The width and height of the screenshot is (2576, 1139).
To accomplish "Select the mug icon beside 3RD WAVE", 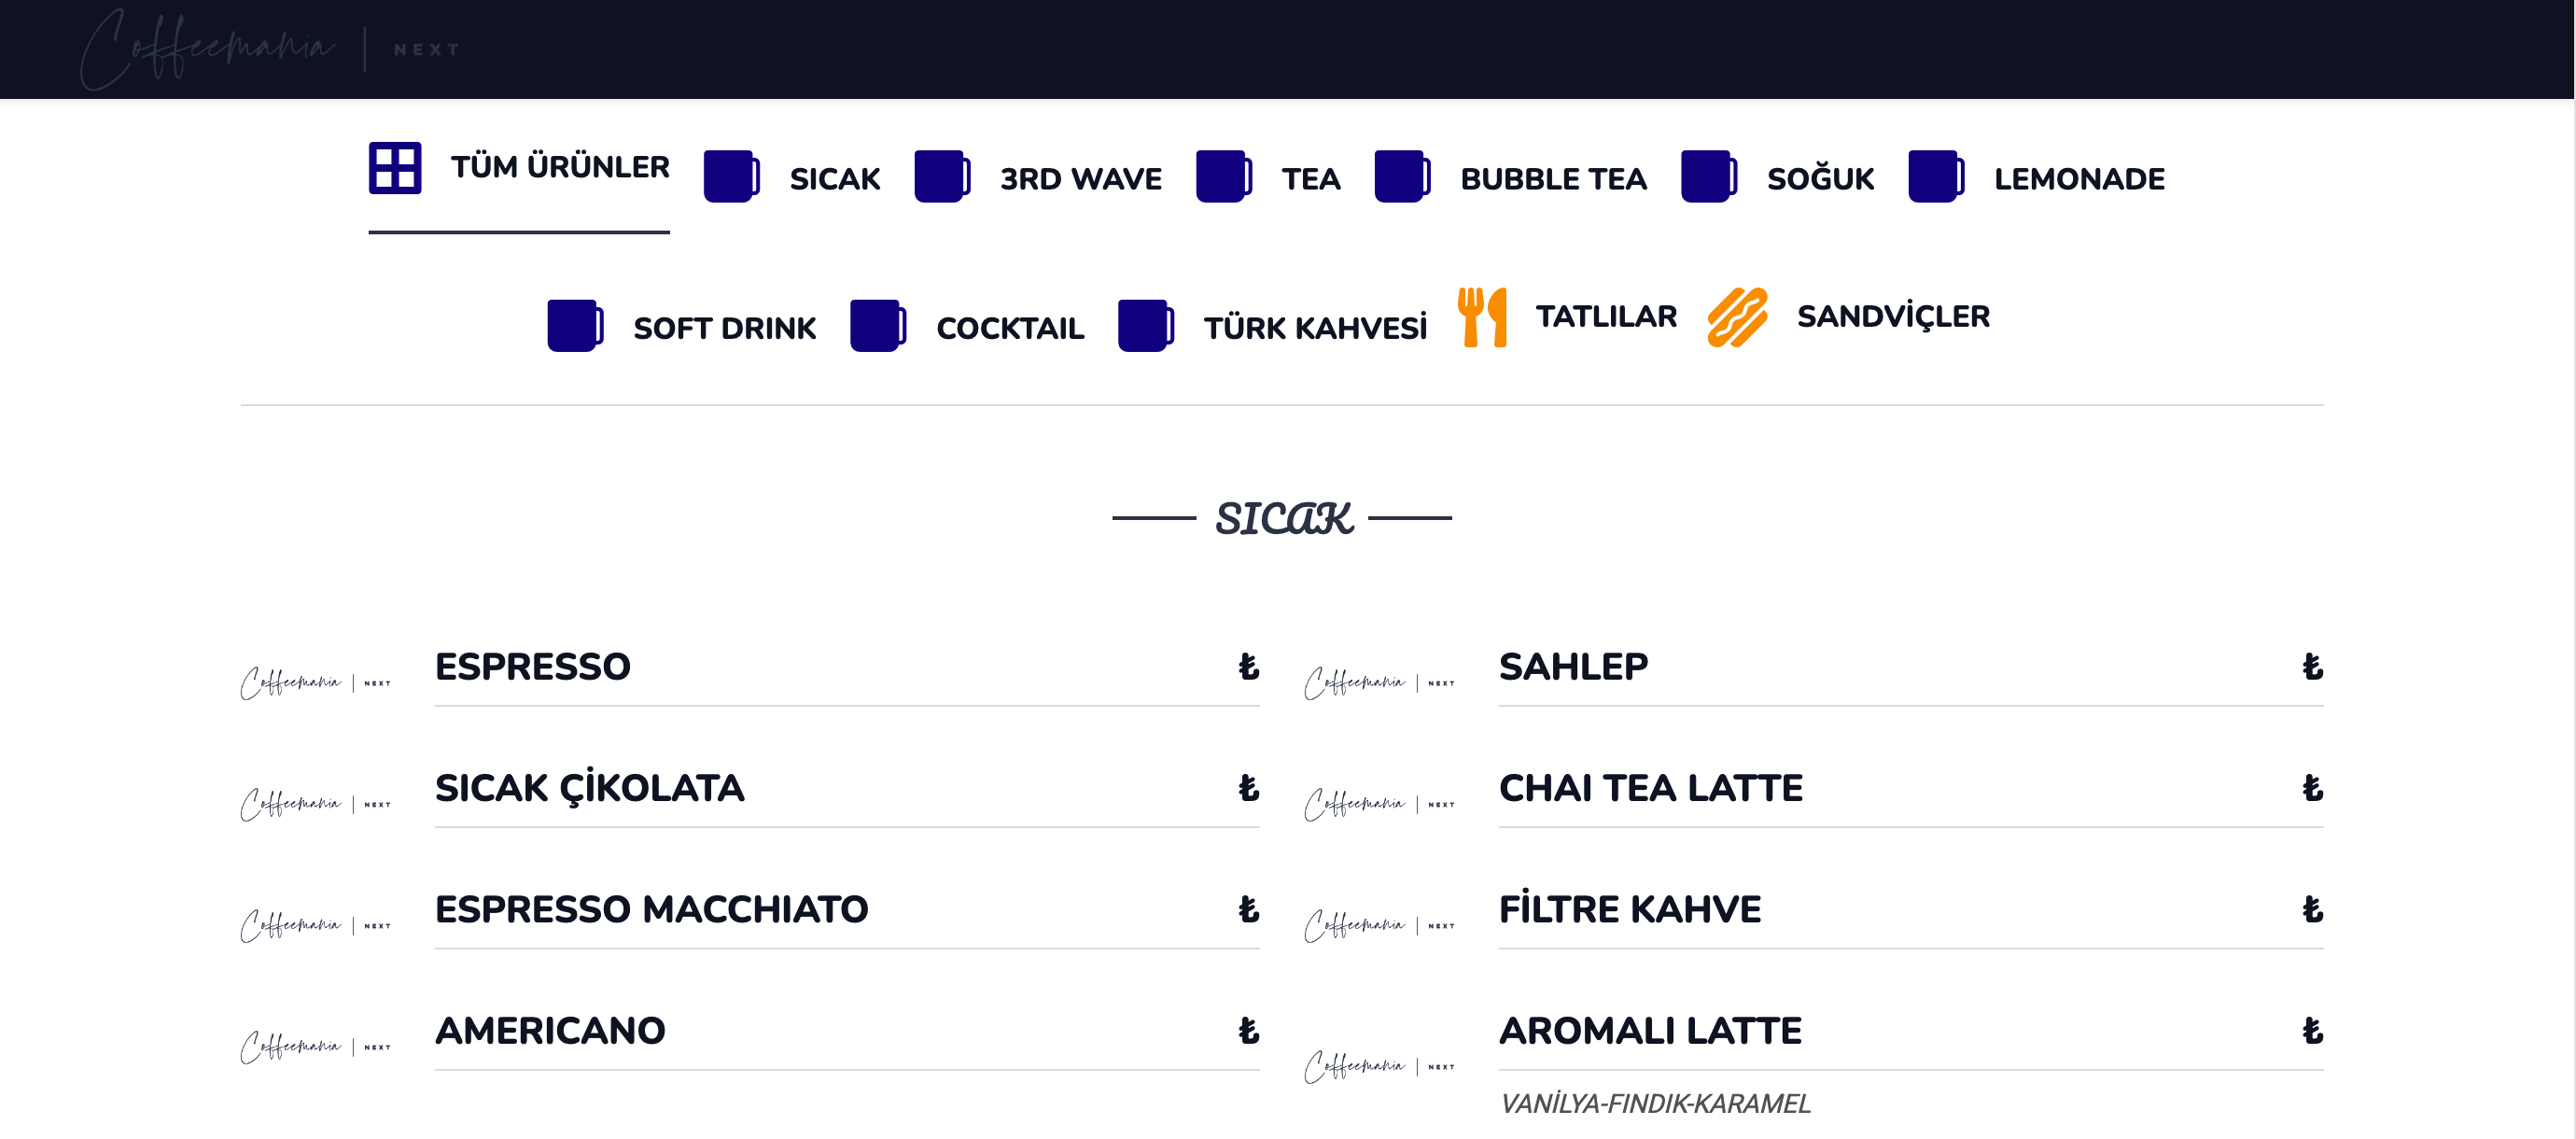I will 942,177.
